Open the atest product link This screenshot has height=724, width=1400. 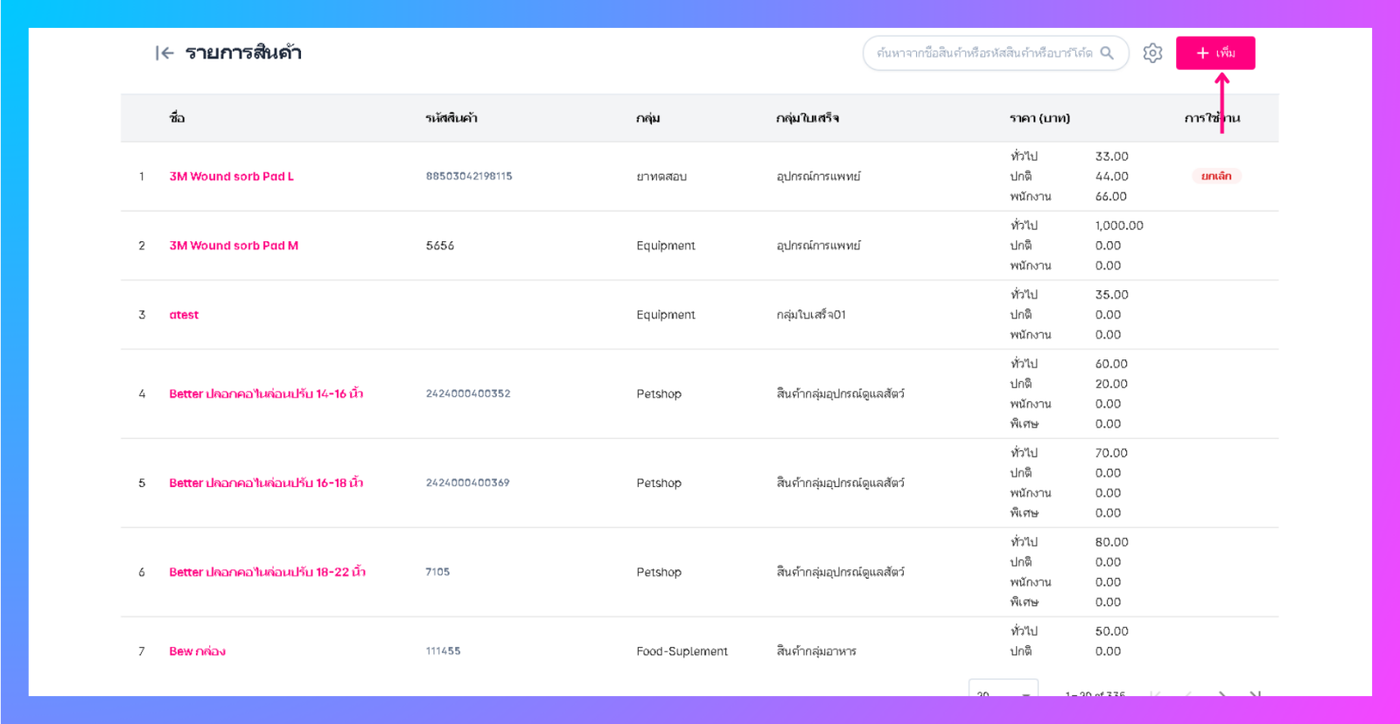184,314
